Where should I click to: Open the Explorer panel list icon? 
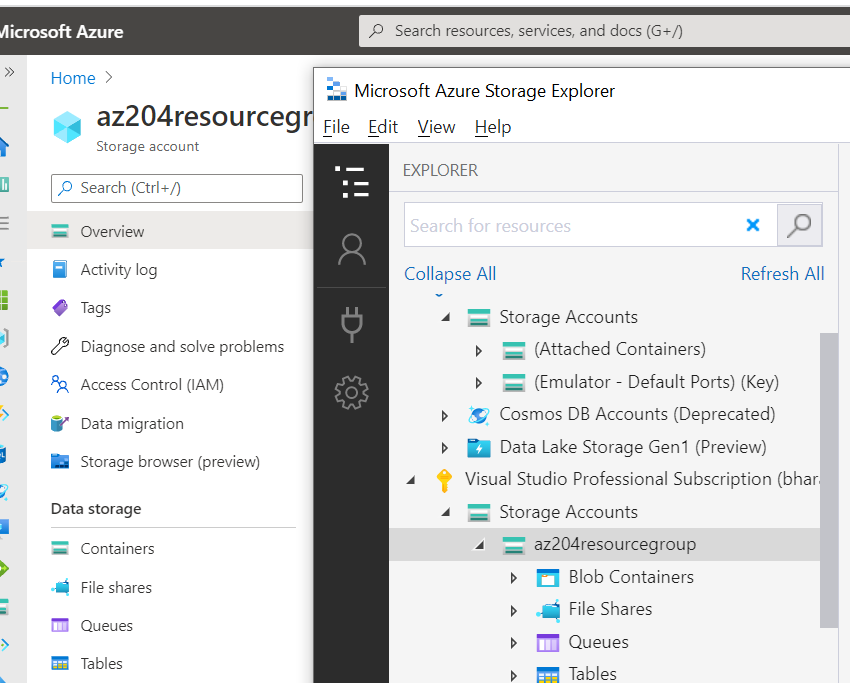tap(351, 182)
